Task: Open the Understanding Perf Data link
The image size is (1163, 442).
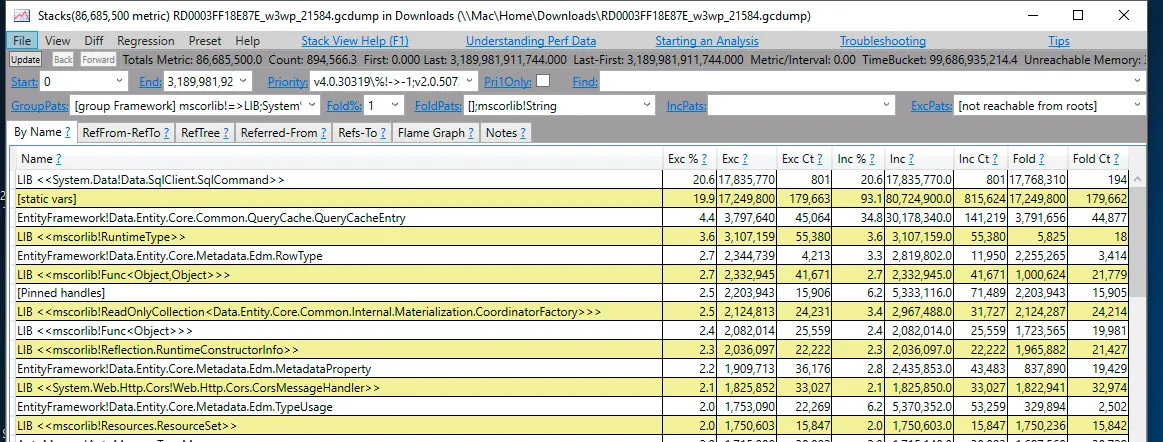Action: coord(531,41)
